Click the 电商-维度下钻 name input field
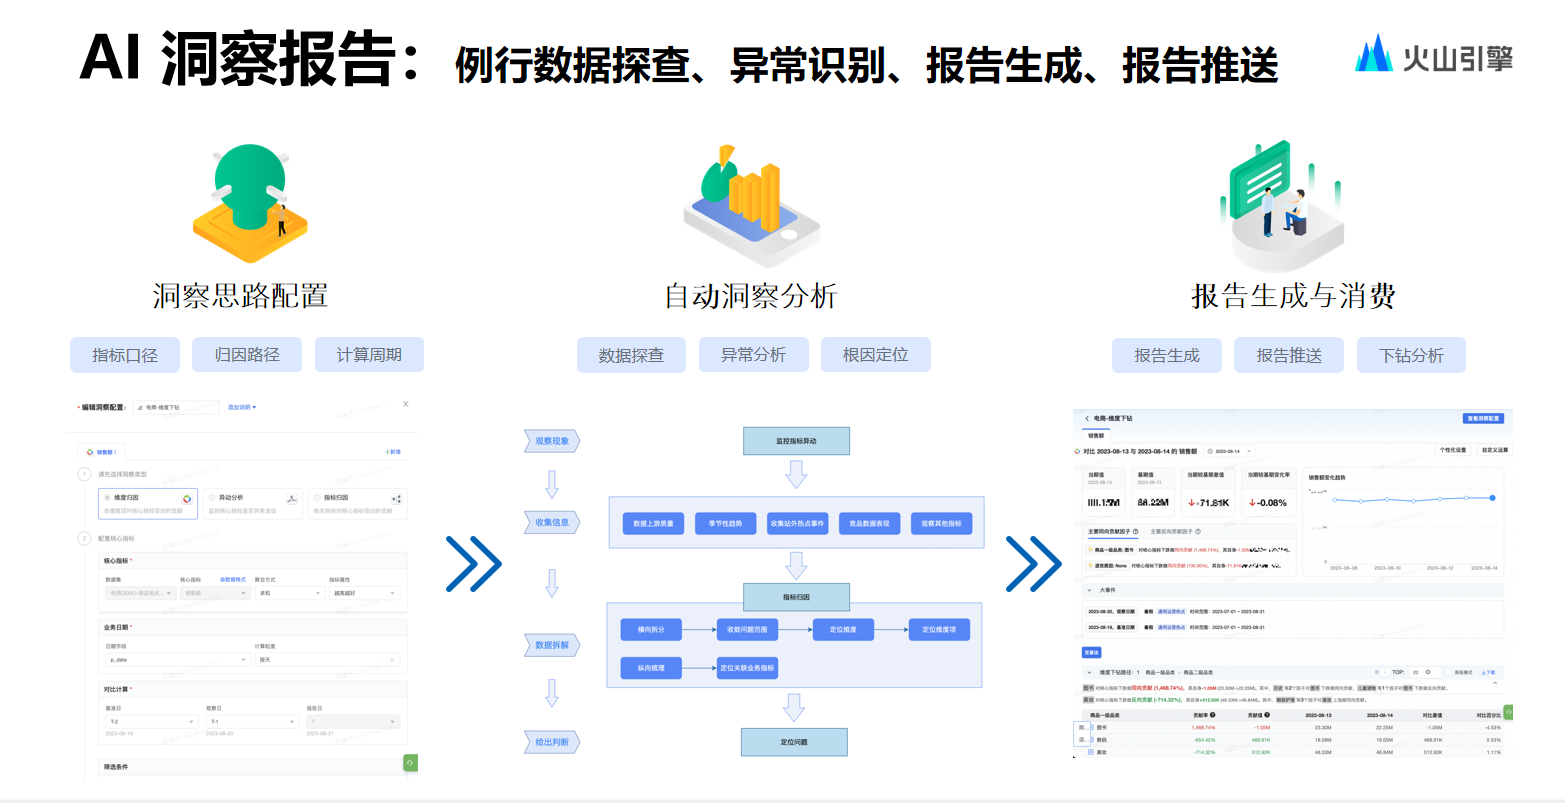Screen dimensions: 1565x803 [x=176, y=407]
